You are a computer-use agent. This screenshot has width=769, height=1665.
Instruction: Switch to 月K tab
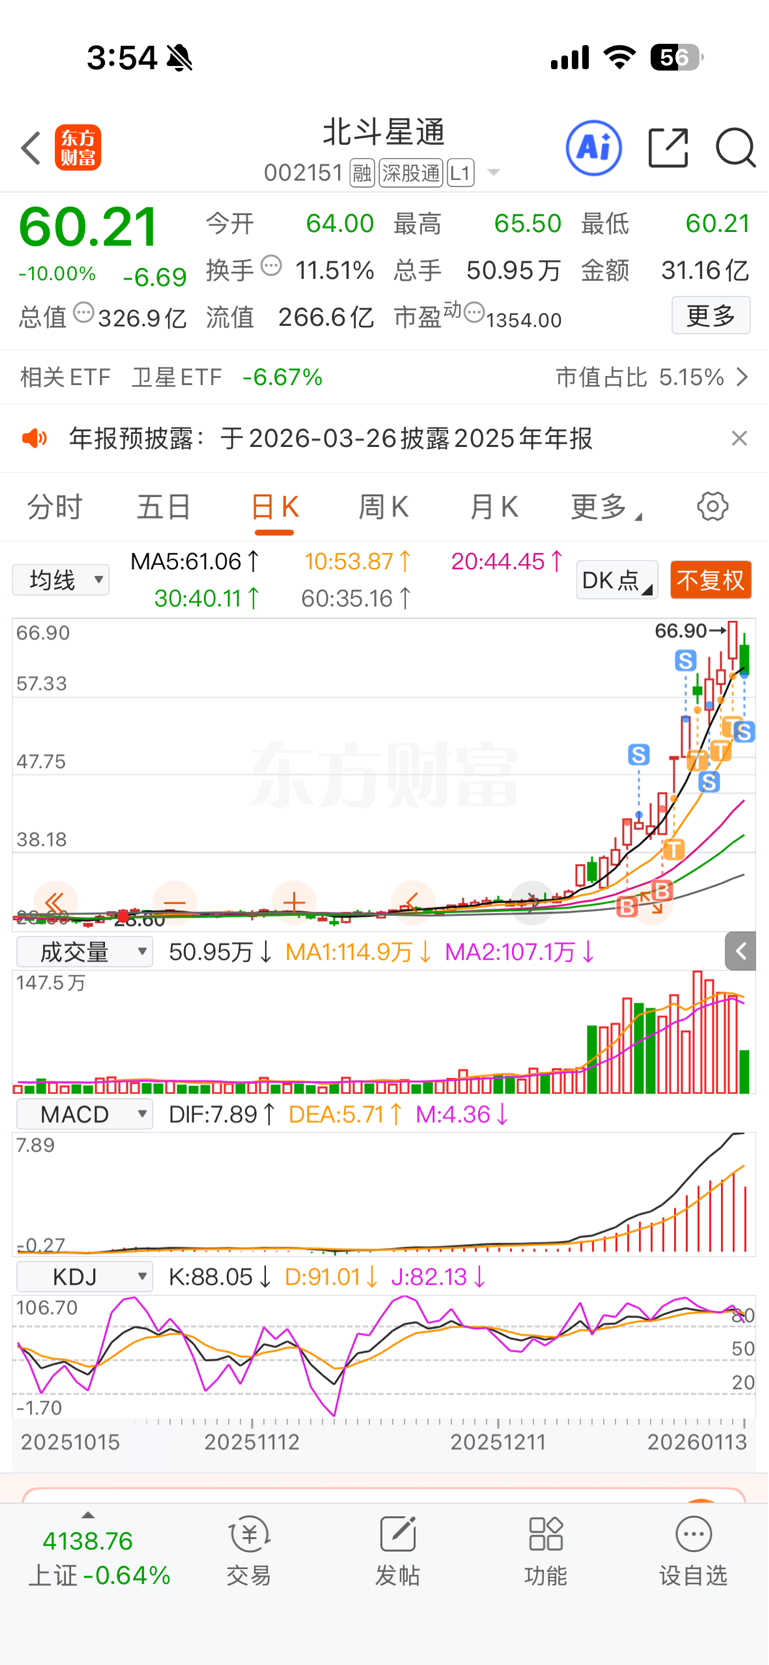[494, 507]
